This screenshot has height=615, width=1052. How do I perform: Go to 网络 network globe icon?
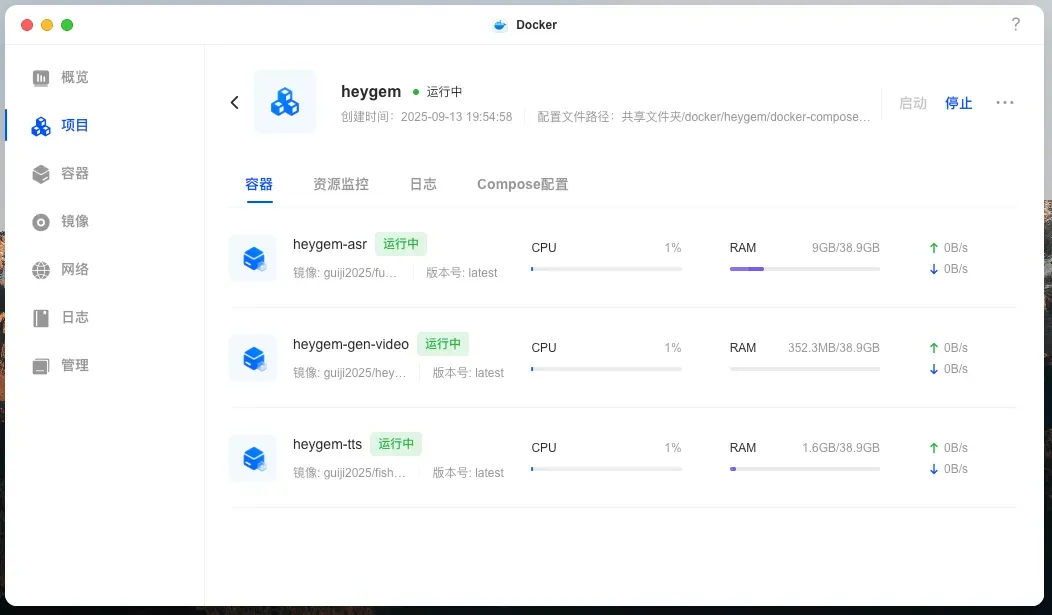pyautogui.click(x=41, y=270)
